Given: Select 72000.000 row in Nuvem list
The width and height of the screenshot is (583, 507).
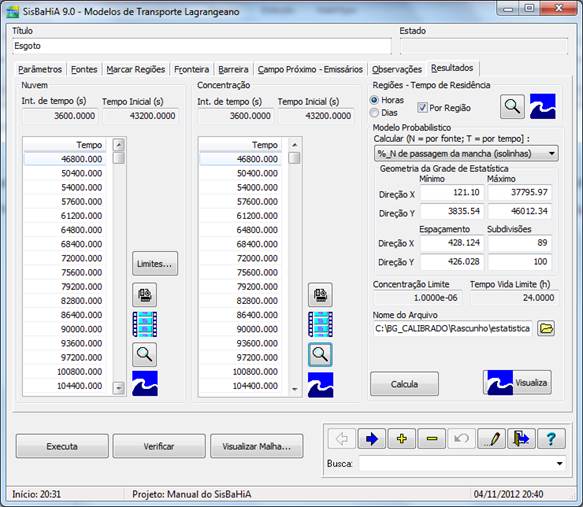Looking at the screenshot, I should point(65,258).
